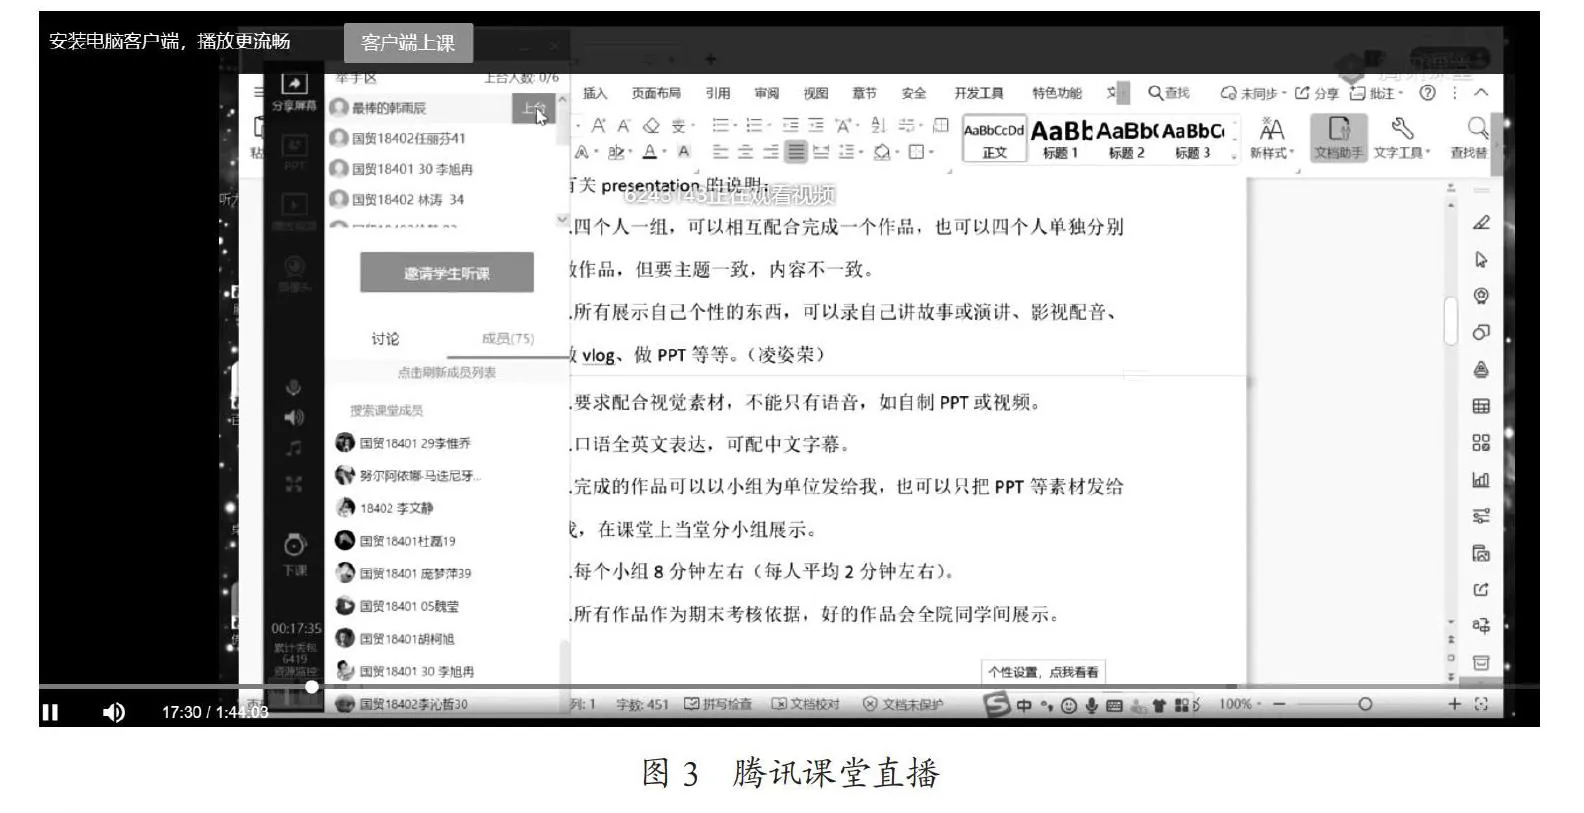Viewport: 1584px width, 813px height.
Task: Click the 下课 end class button
Action: click(x=294, y=554)
